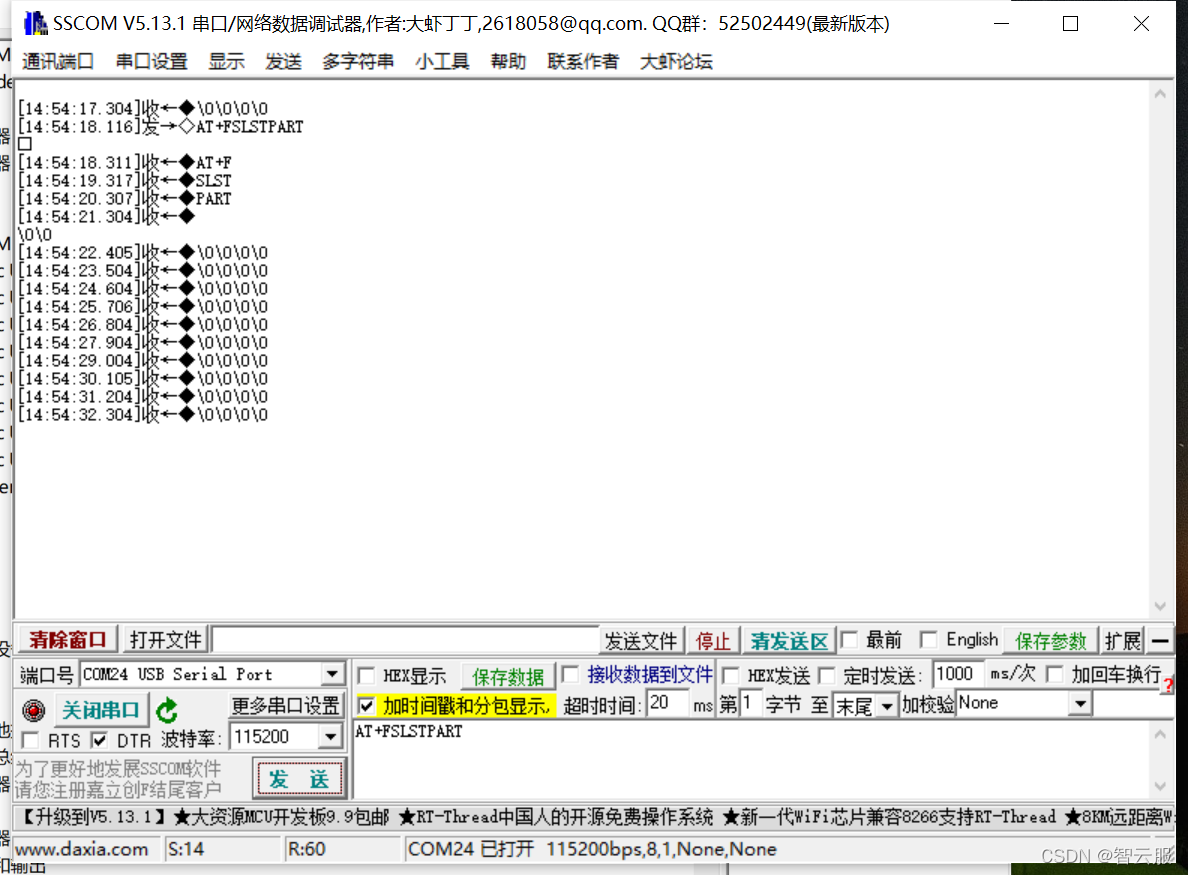Click the 清除窗口 button
The image size is (1188, 875).
68,640
